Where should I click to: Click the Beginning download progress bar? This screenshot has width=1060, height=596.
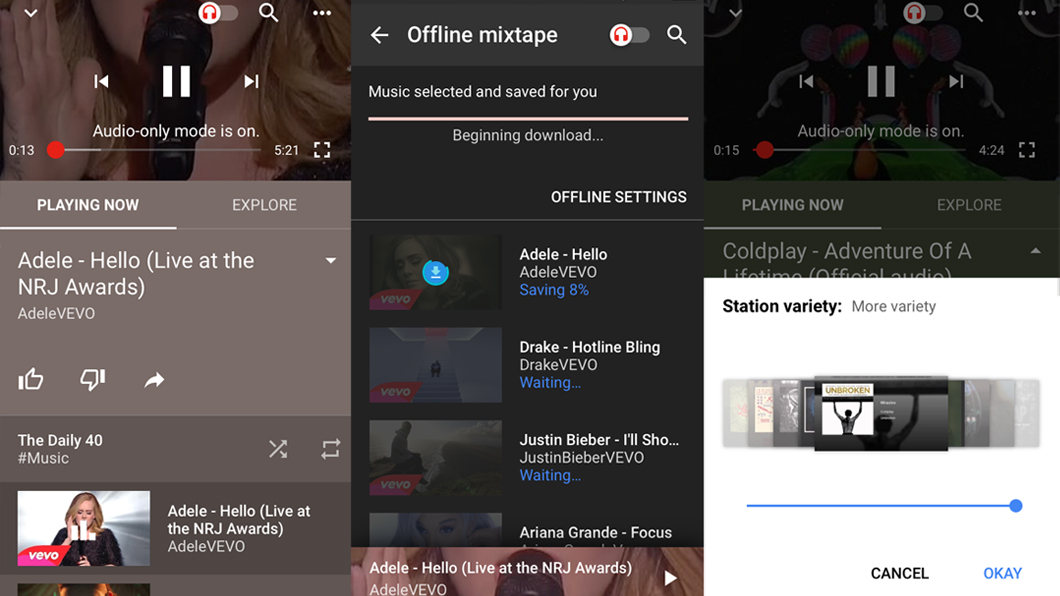point(528,119)
